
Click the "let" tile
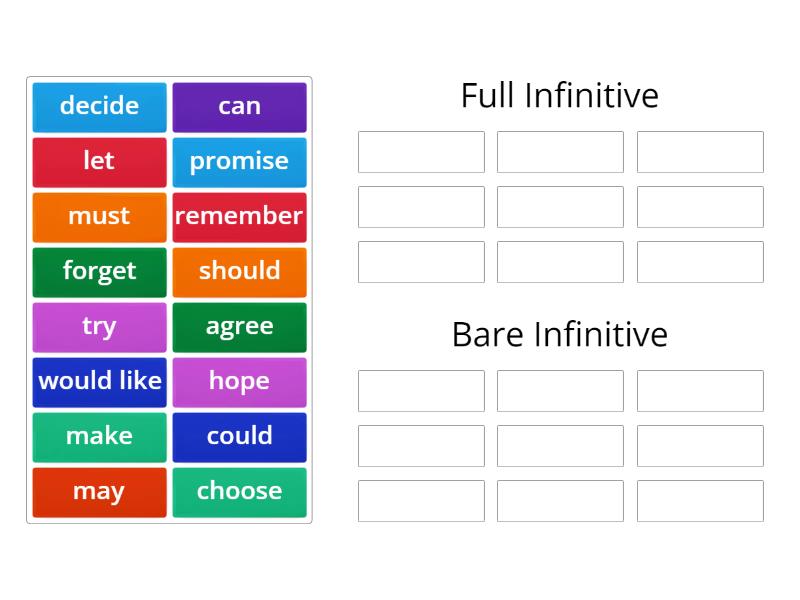coord(99,162)
